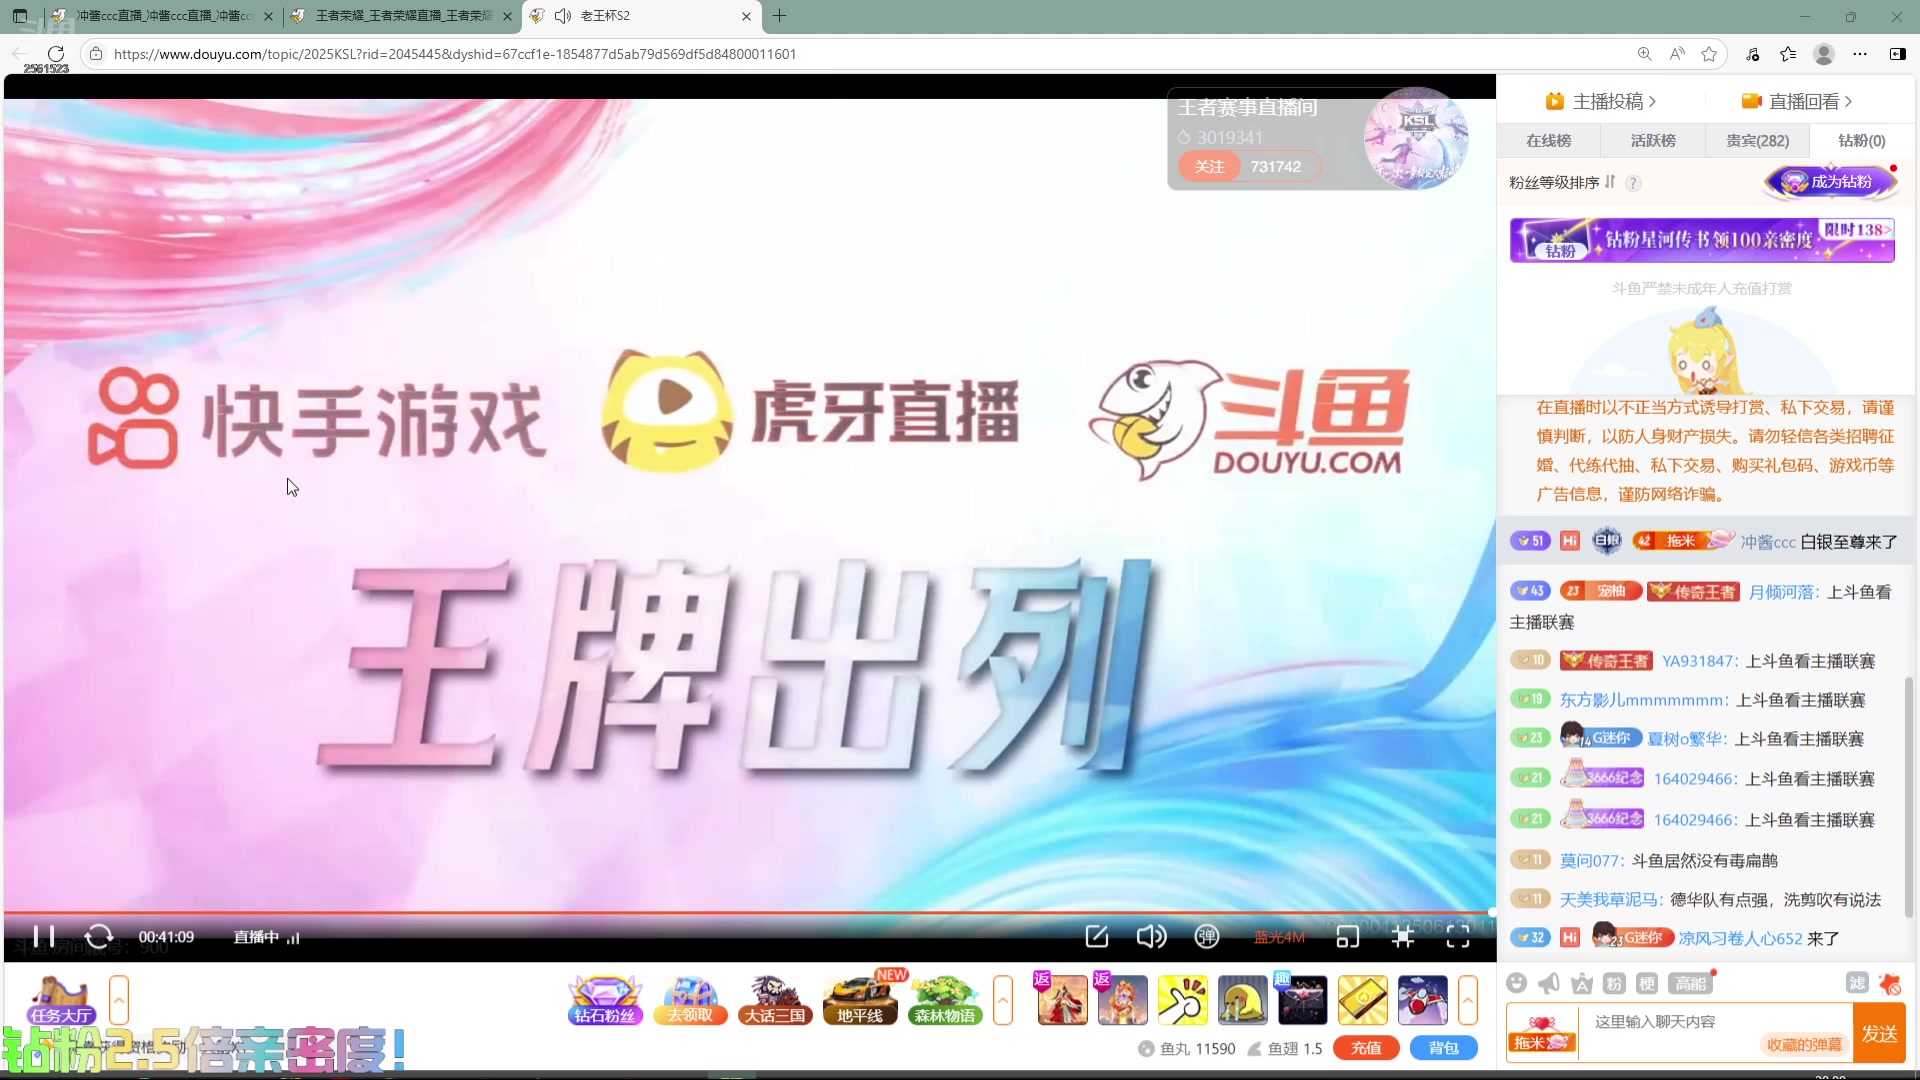Click the question mark help icon
This screenshot has height=1080, width=1920.
tap(1633, 183)
